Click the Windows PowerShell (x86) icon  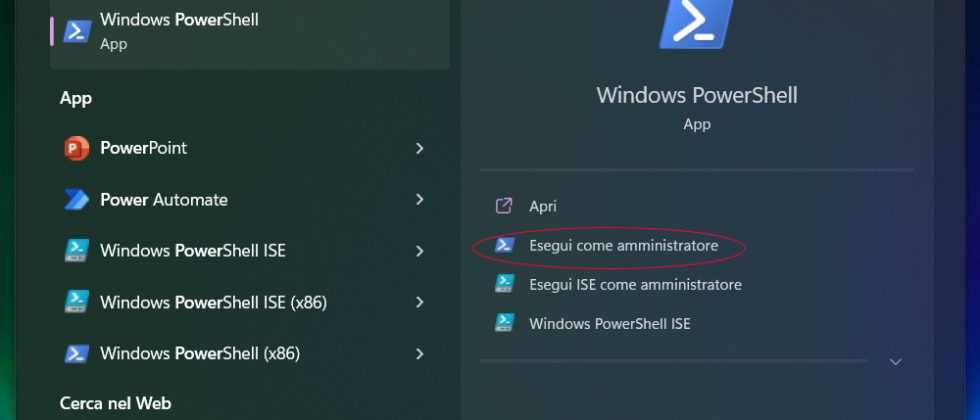coord(77,353)
